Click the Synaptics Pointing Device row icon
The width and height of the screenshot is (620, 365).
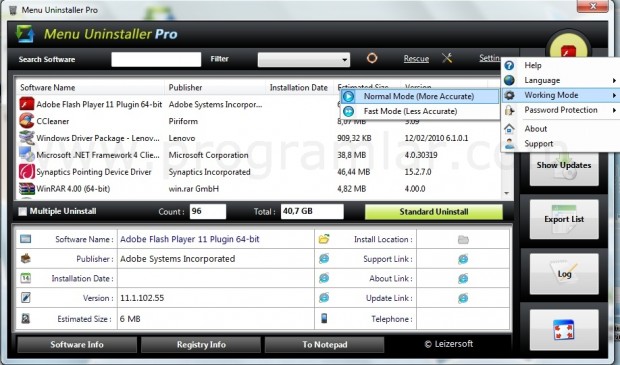coord(26,172)
